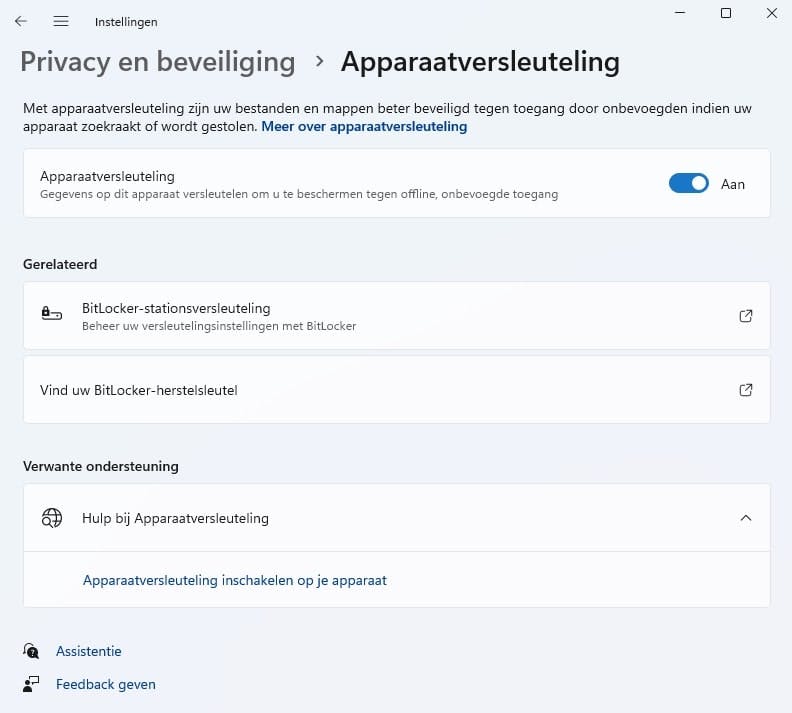The width and height of the screenshot is (792, 713).
Task: Turn off the Apparaatversleuteling toggle
Action: pyautogui.click(x=688, y=183)
